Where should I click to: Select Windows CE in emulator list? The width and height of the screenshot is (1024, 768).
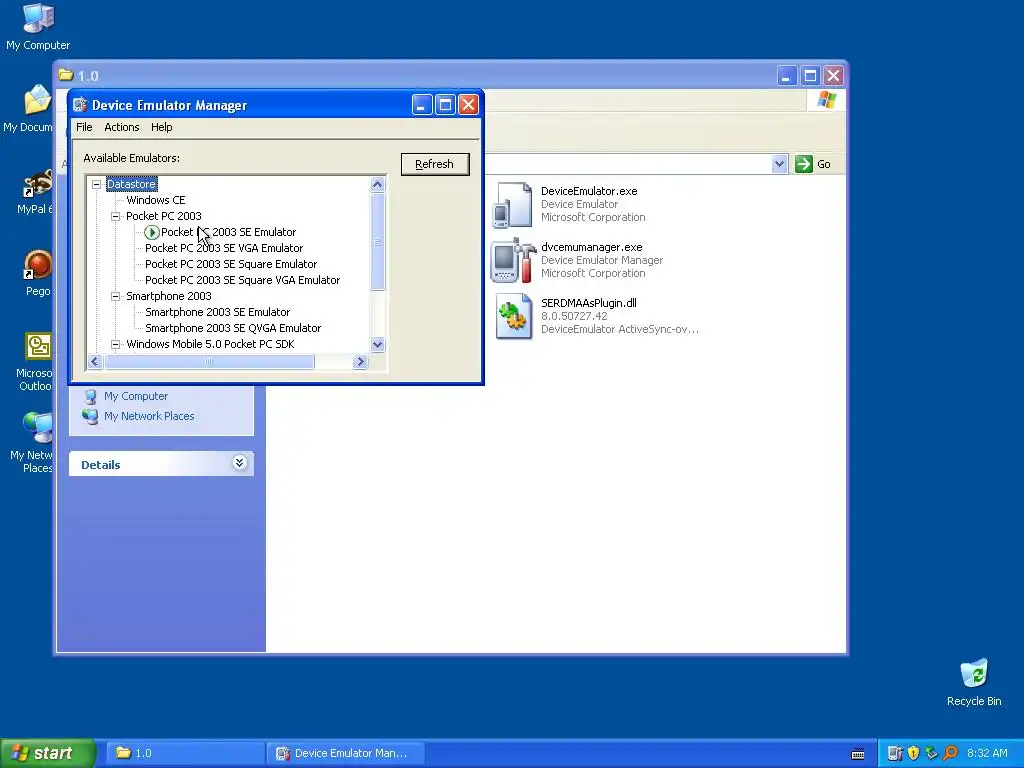coord(155,200)
